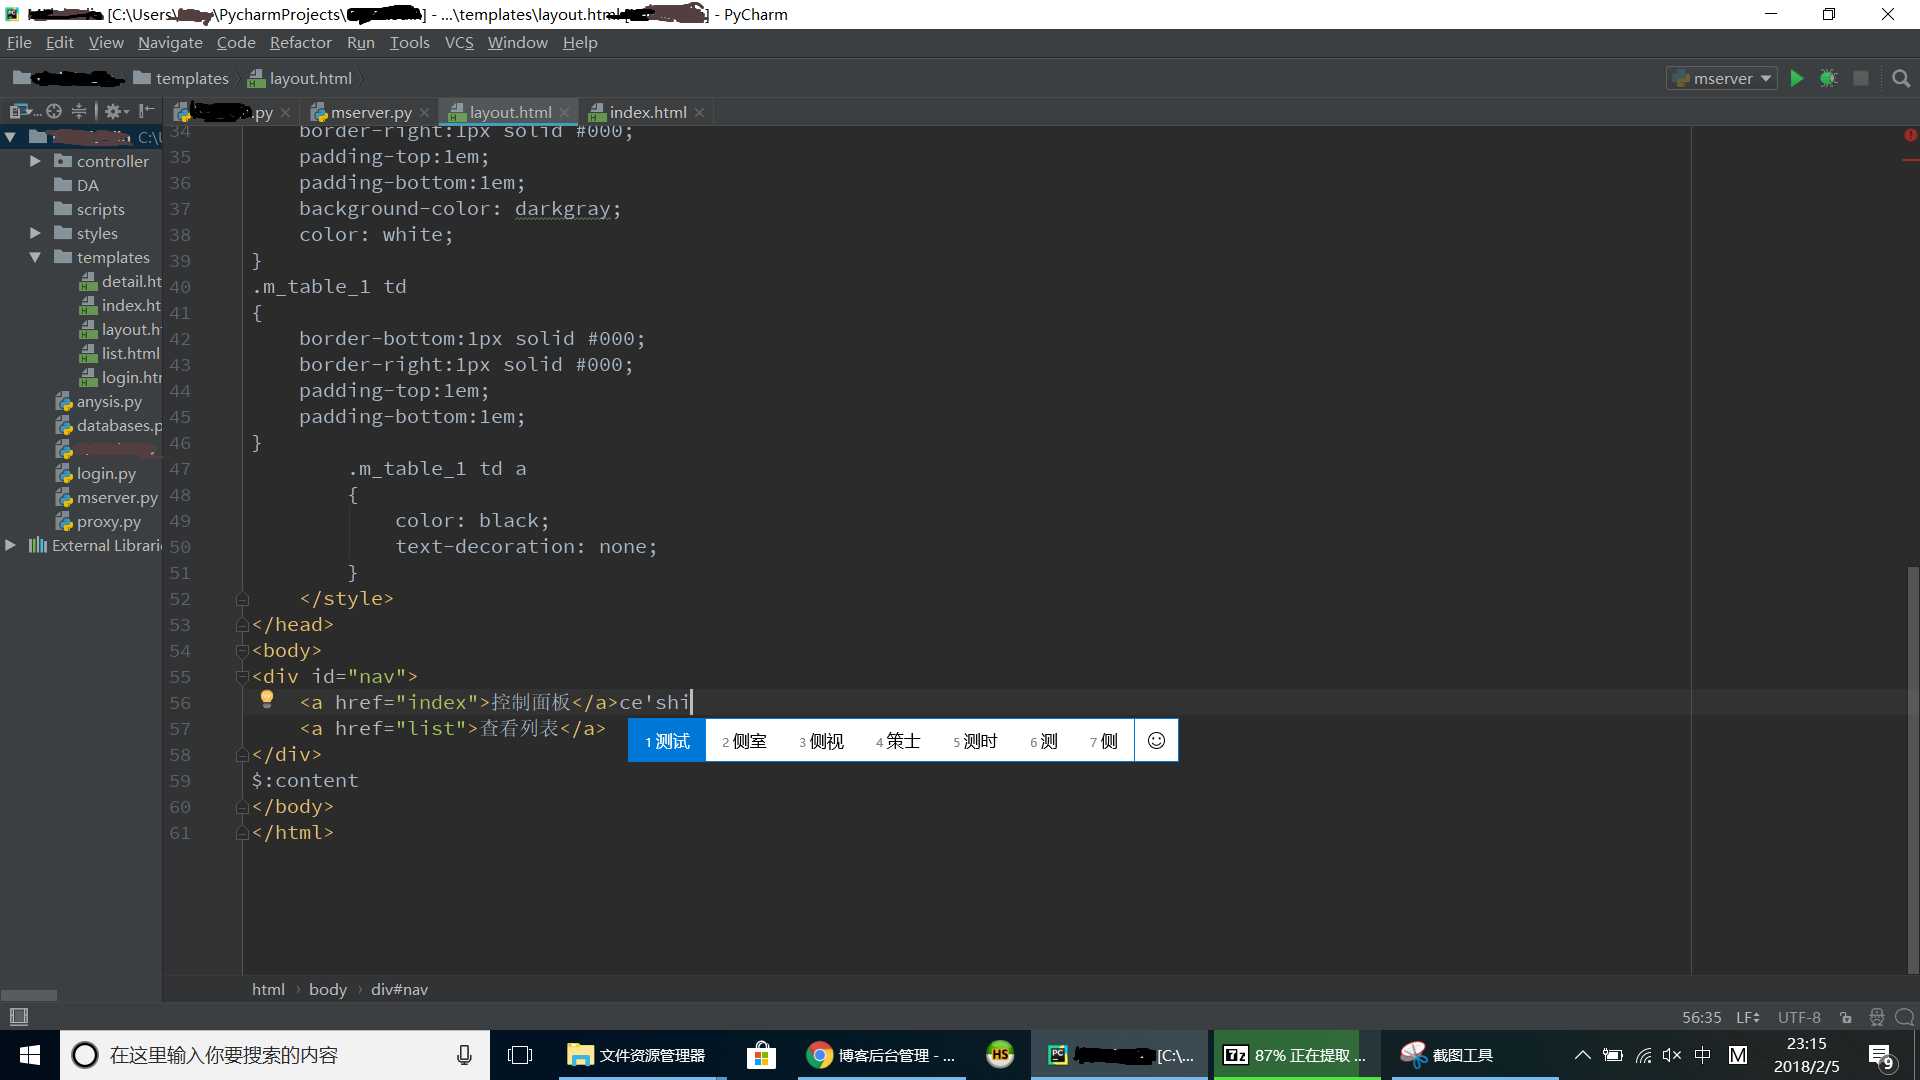Screen dimensions: 1920x1080
Task: Click the project panel horizontal scrollbar
Action: [29, 996]
